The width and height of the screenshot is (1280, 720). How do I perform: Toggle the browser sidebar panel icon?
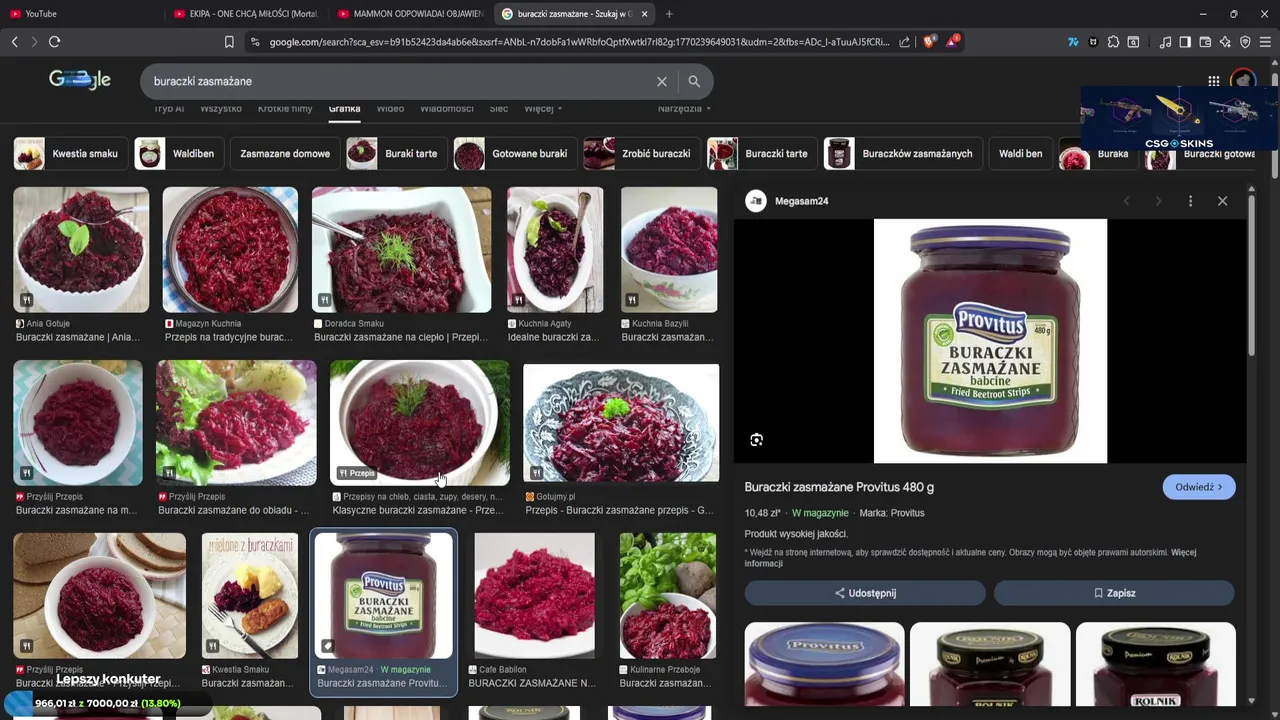point(1185,42)
